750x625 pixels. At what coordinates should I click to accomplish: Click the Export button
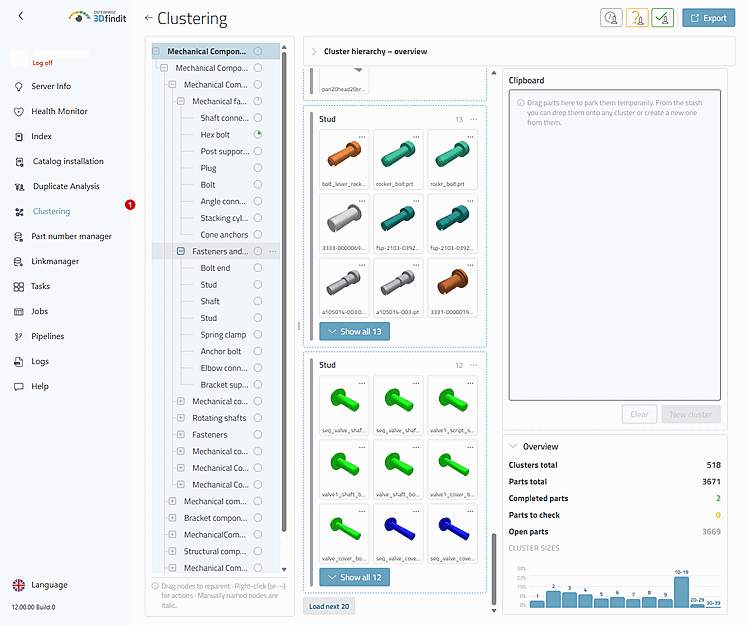click(x=708, y=18)
